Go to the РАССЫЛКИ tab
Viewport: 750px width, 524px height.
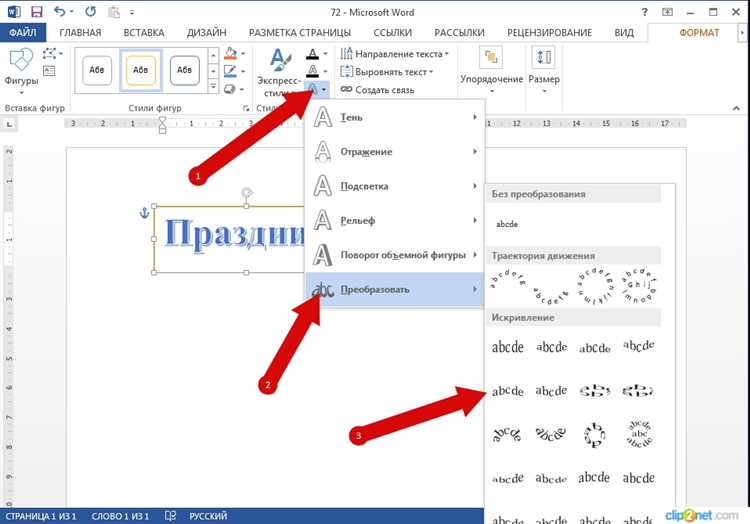tap(459, 33)
